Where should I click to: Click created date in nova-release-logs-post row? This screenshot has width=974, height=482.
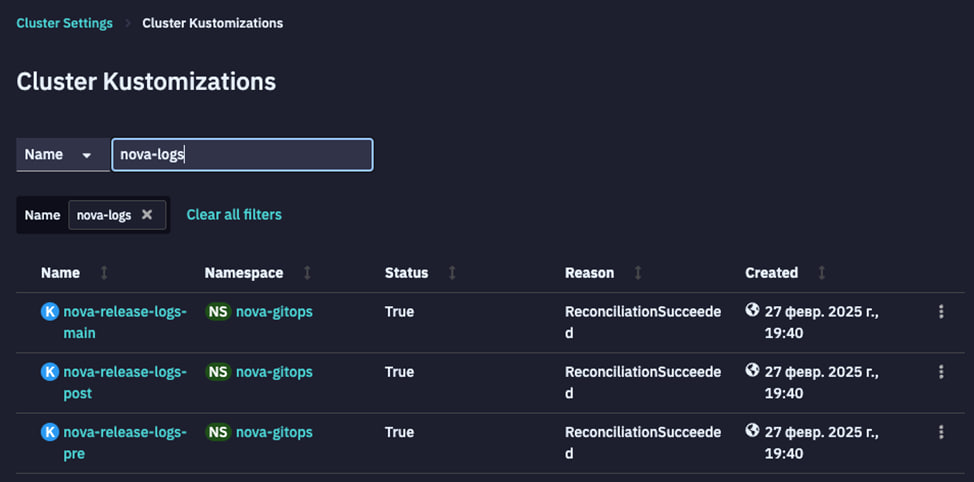pos(822,383)
